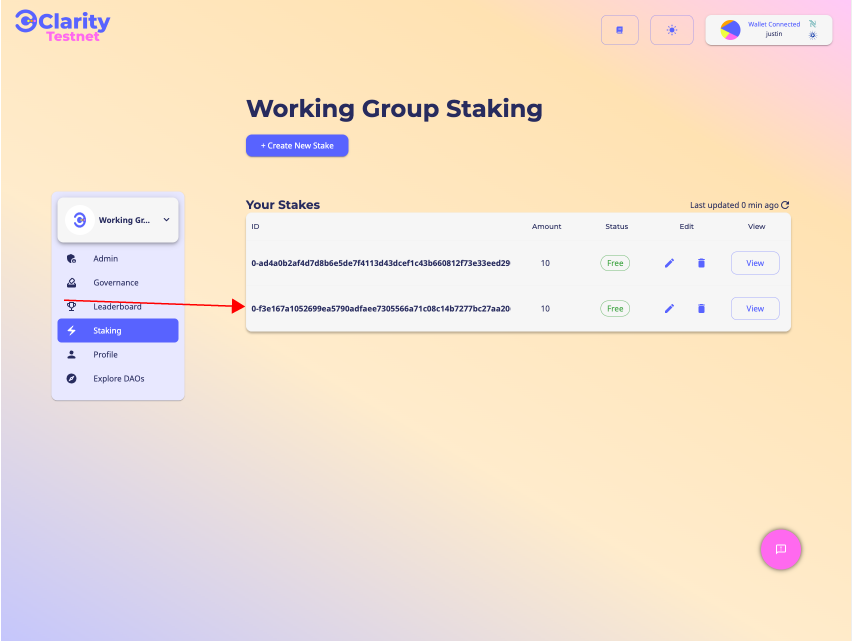Image resolution: width=852 pixels, height=642 pixels.
Task: Navigate to Leaderboard page
Action: coord(117,307)
